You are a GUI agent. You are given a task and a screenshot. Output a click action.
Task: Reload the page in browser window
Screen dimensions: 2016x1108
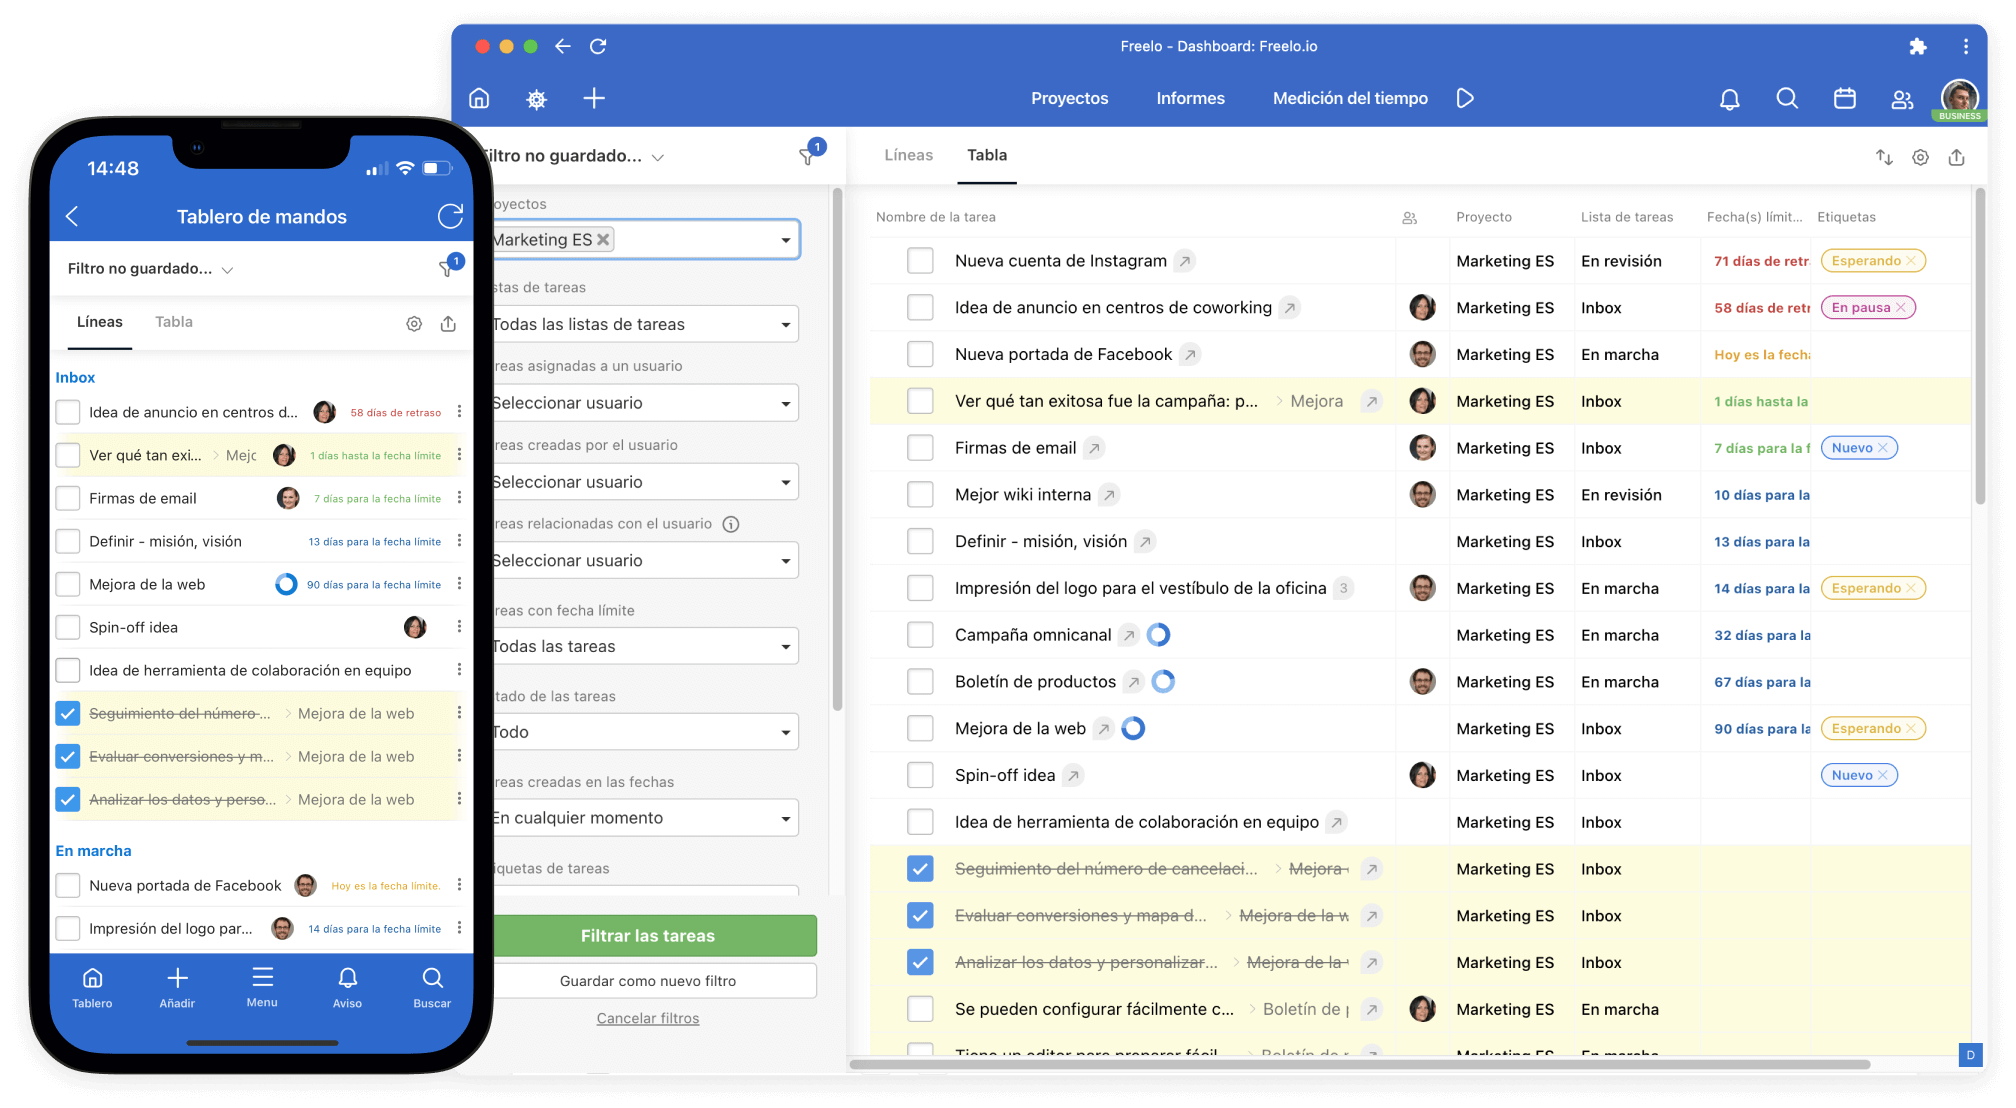598,46
